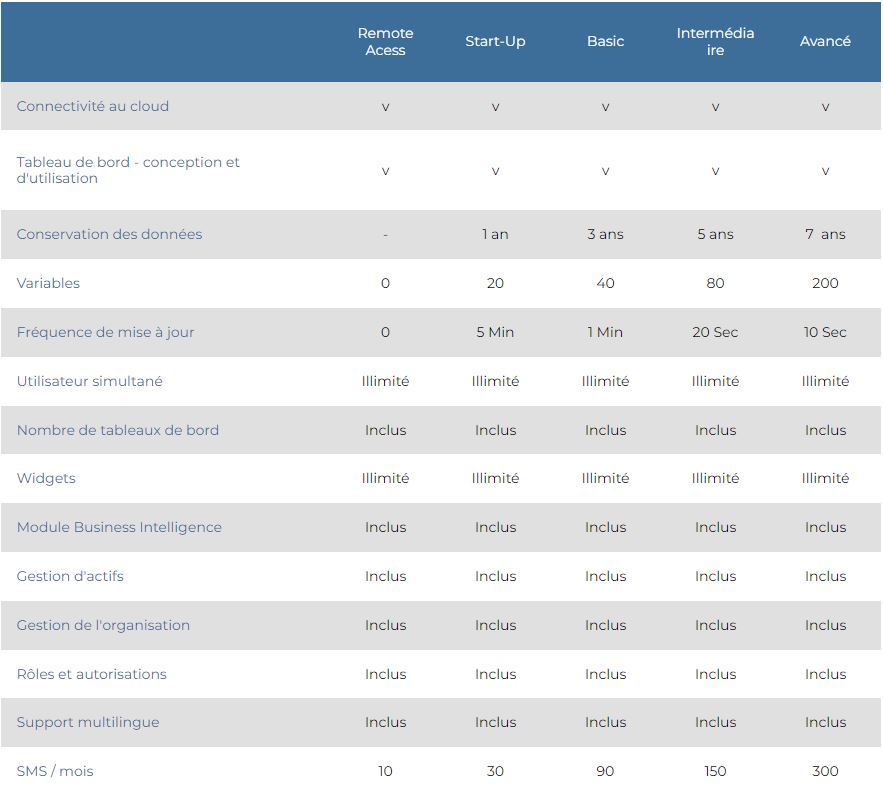Click the Tableau de bord checkmark under Start-Up
Image resolution: width=883 pixels, height=810 pixels.
click(x=495, y=171)
